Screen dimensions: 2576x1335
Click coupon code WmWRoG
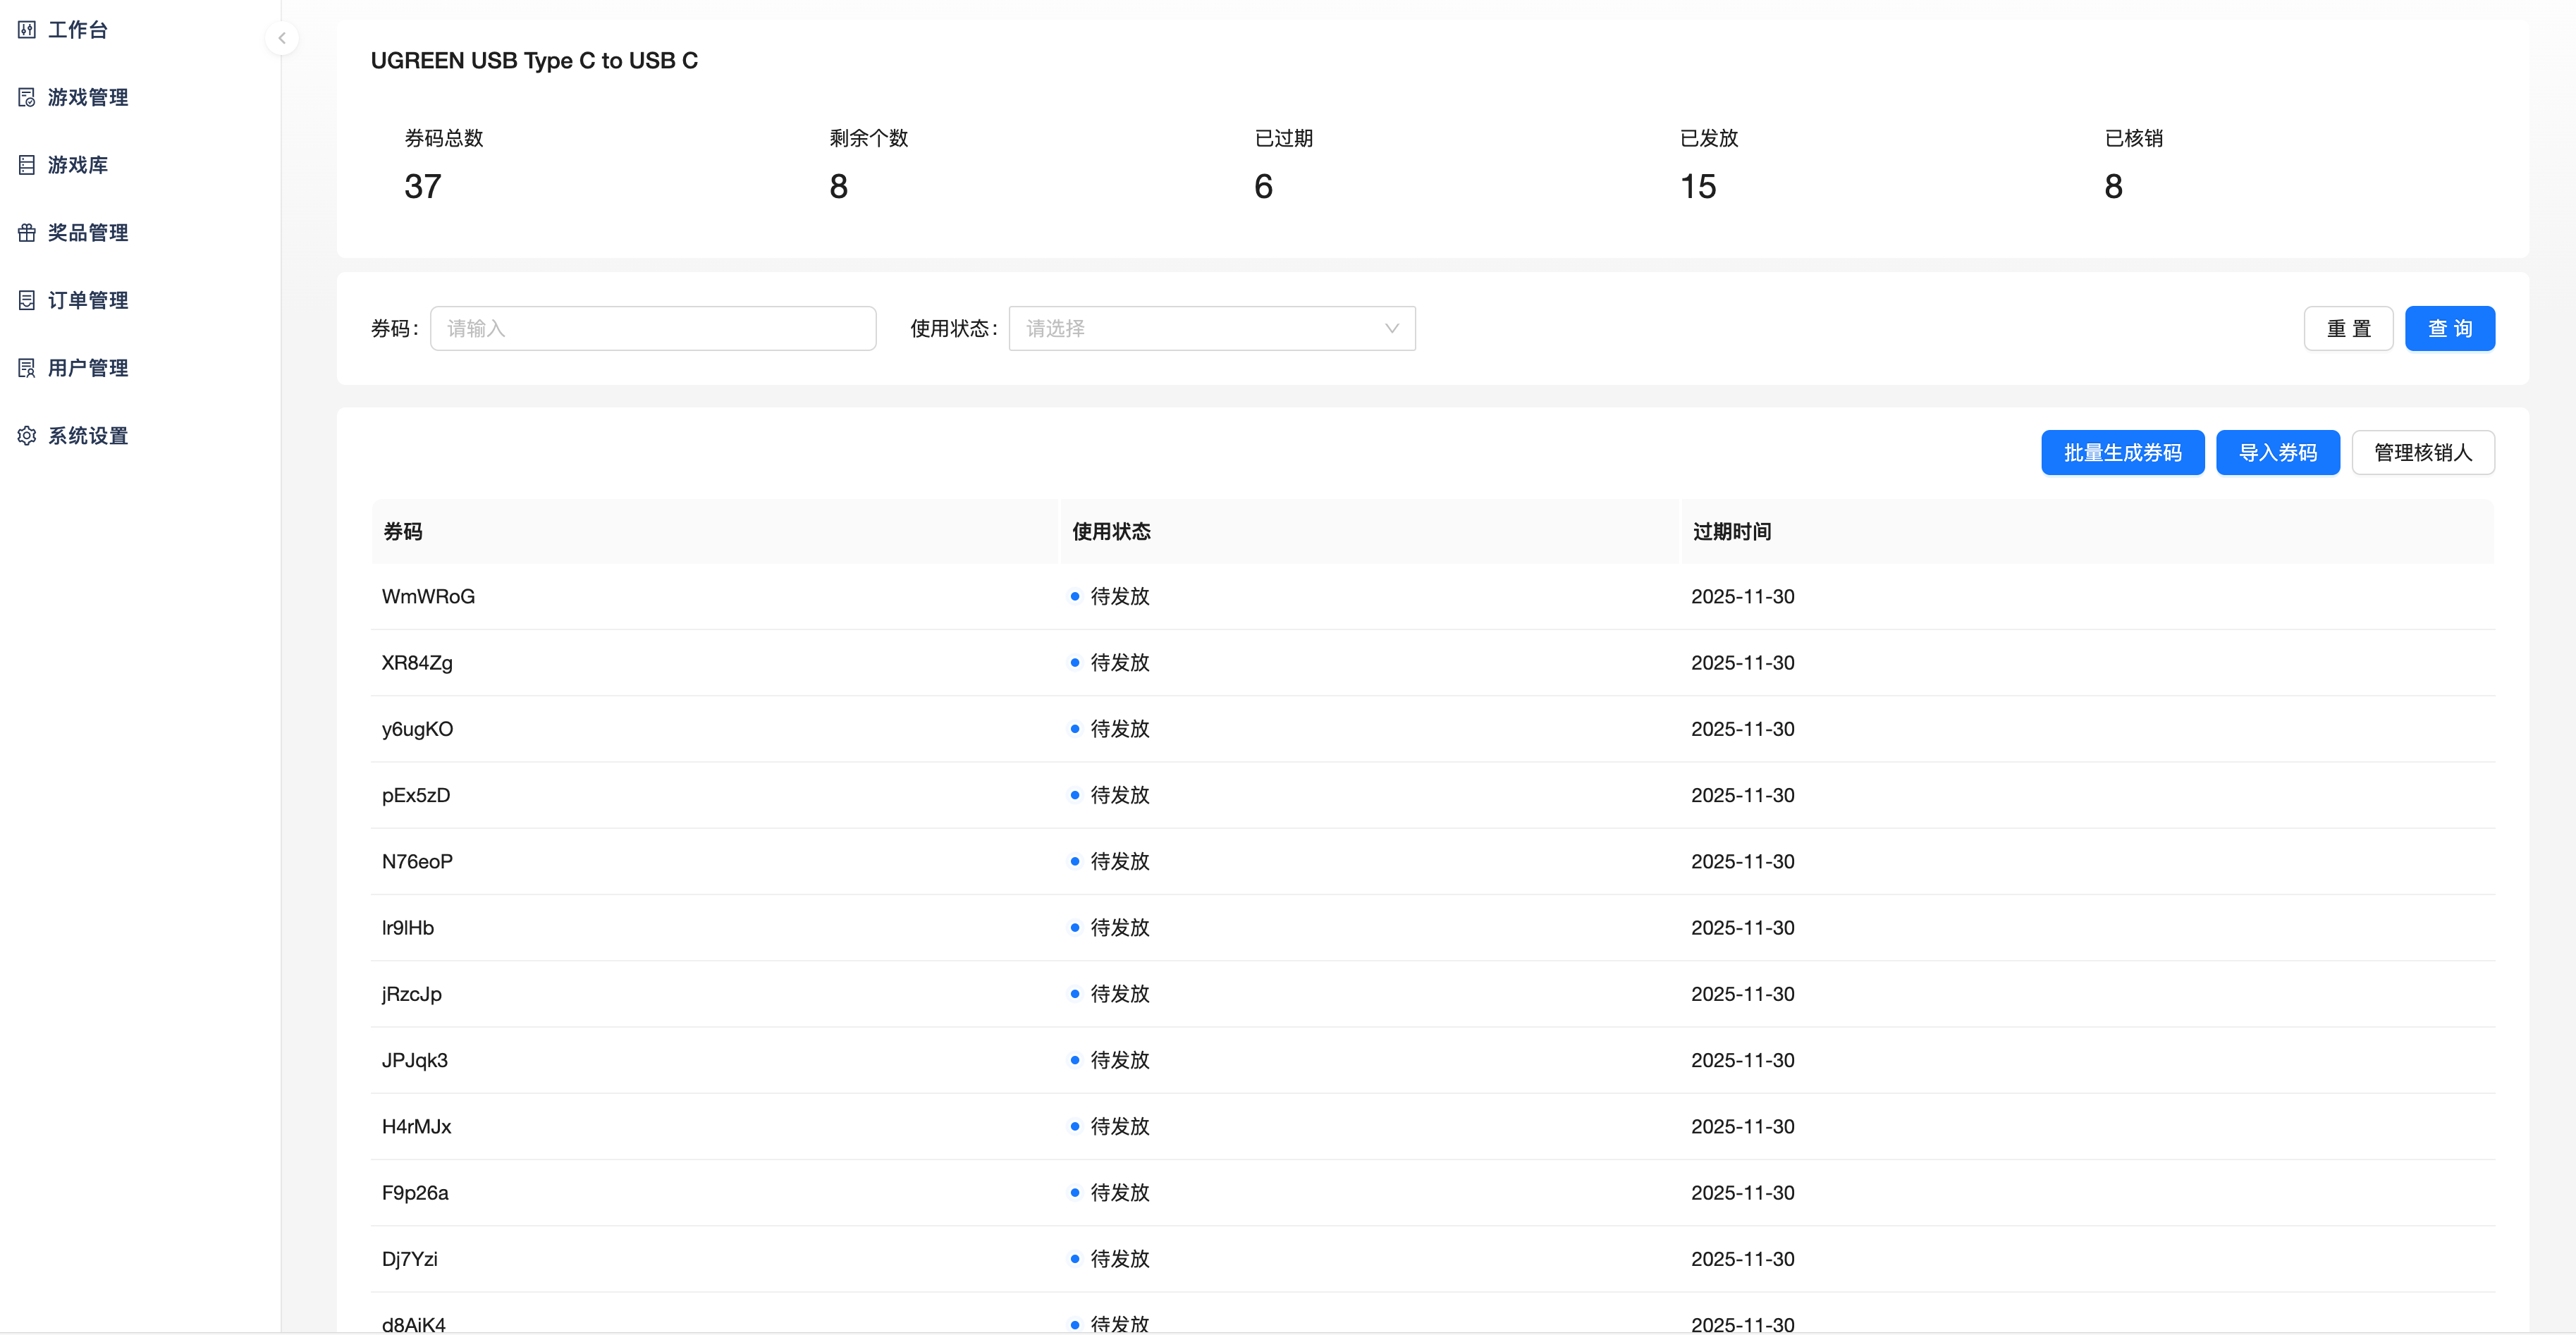tap(428, 597)
